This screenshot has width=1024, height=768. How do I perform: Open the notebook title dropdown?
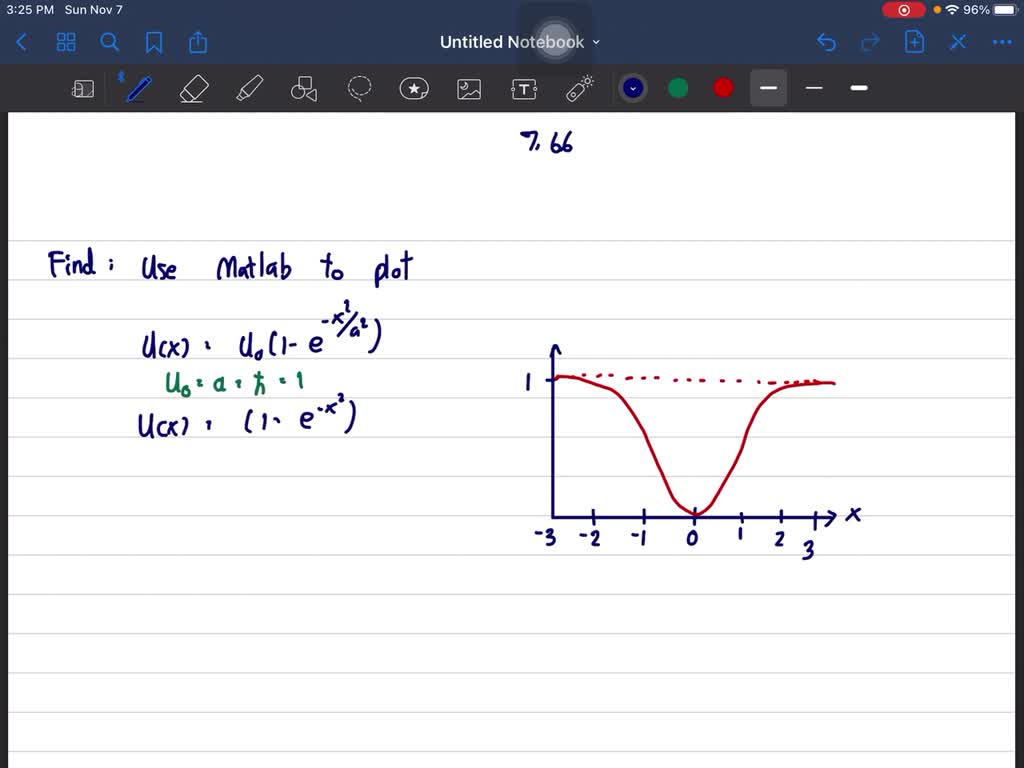pyautogui.click(x=596, y=42)
